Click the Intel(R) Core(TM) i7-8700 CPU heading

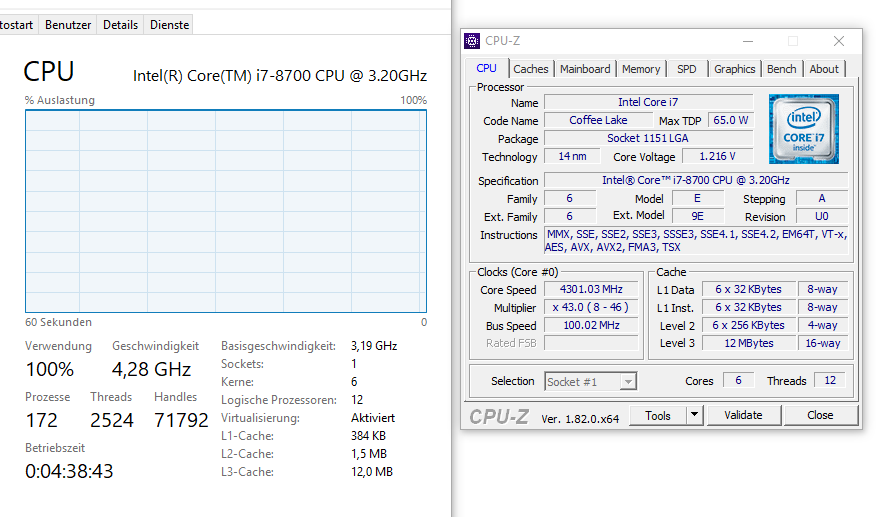coord(280,76)
